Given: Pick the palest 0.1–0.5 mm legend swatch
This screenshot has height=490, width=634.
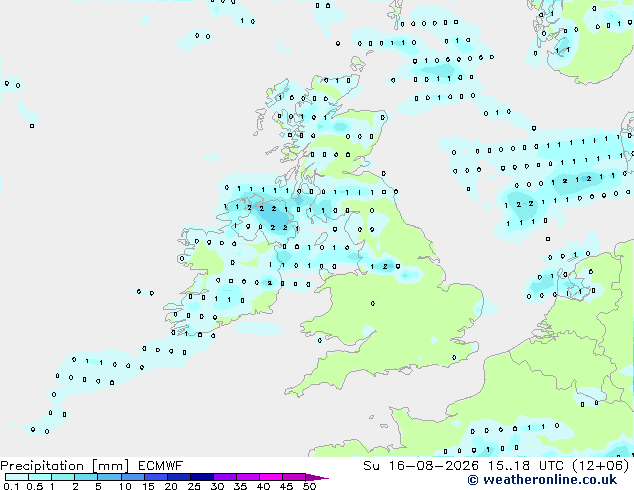Looking at the screenshot, I should [17, 477].
